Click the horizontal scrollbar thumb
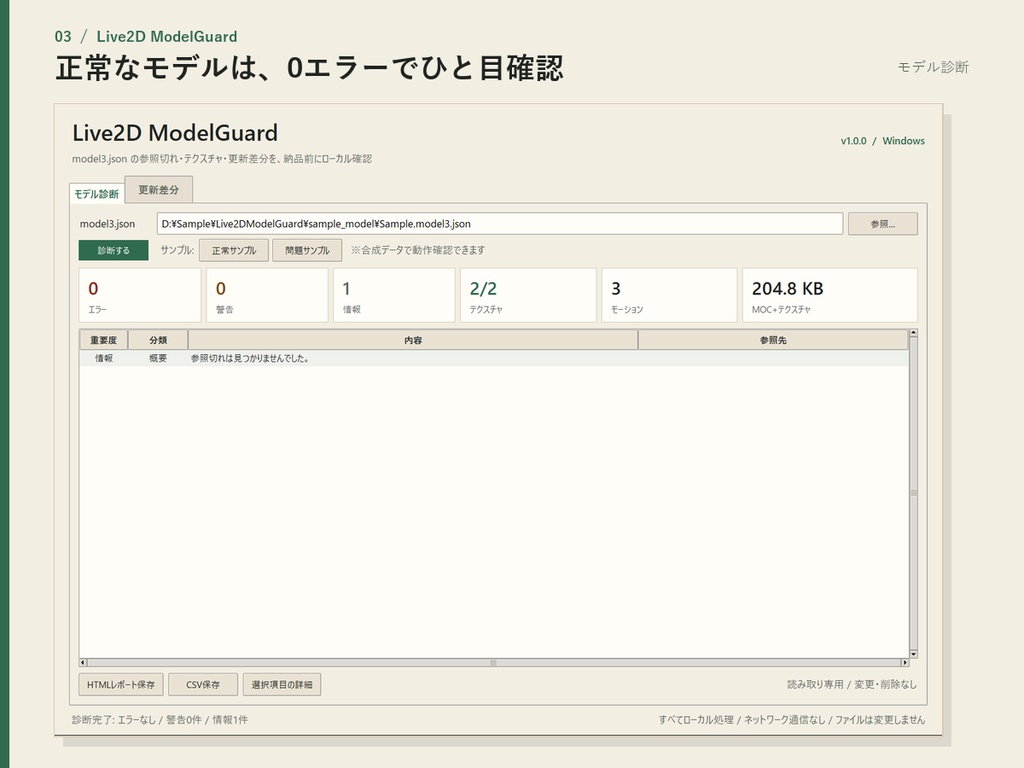Viewport: 1024px width, 768px height. tap(494, 662)
